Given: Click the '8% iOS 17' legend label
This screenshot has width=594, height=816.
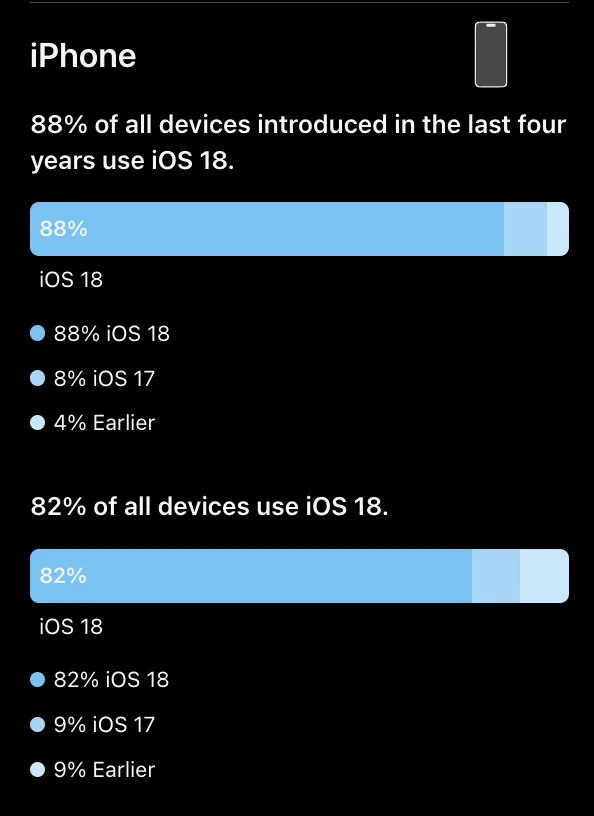Looking at the screenshot, I should (x=104, y=378).
